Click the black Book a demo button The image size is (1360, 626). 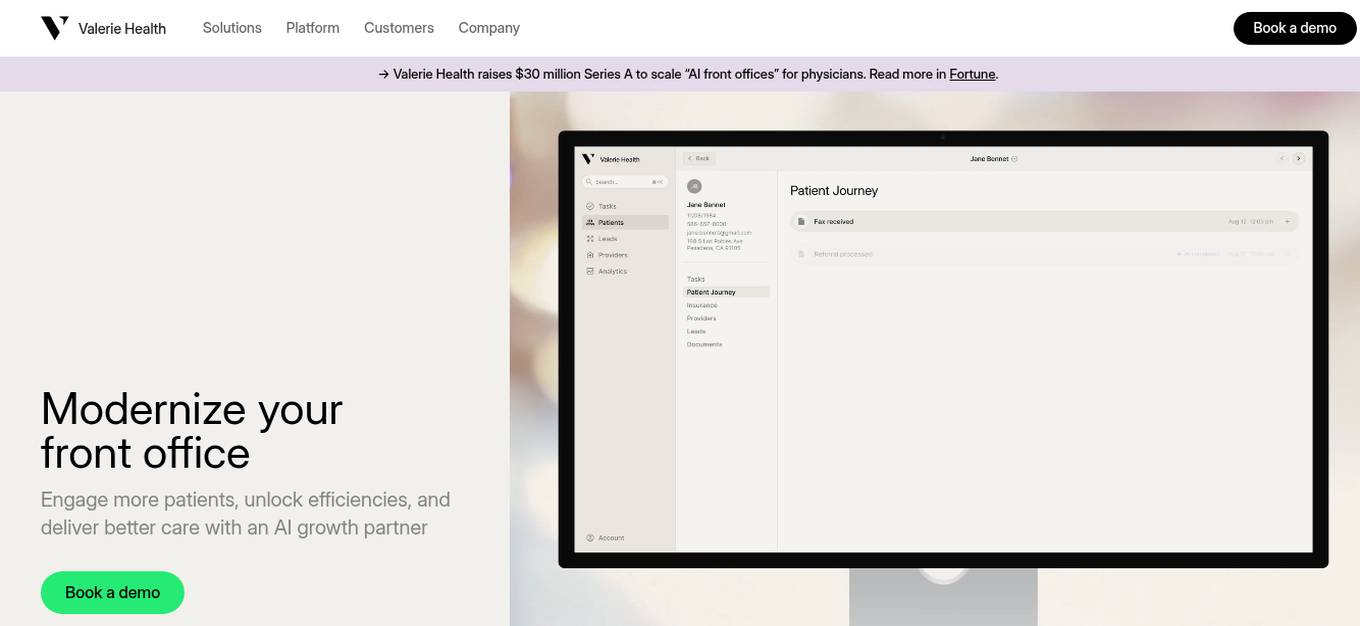point(1294,28)
